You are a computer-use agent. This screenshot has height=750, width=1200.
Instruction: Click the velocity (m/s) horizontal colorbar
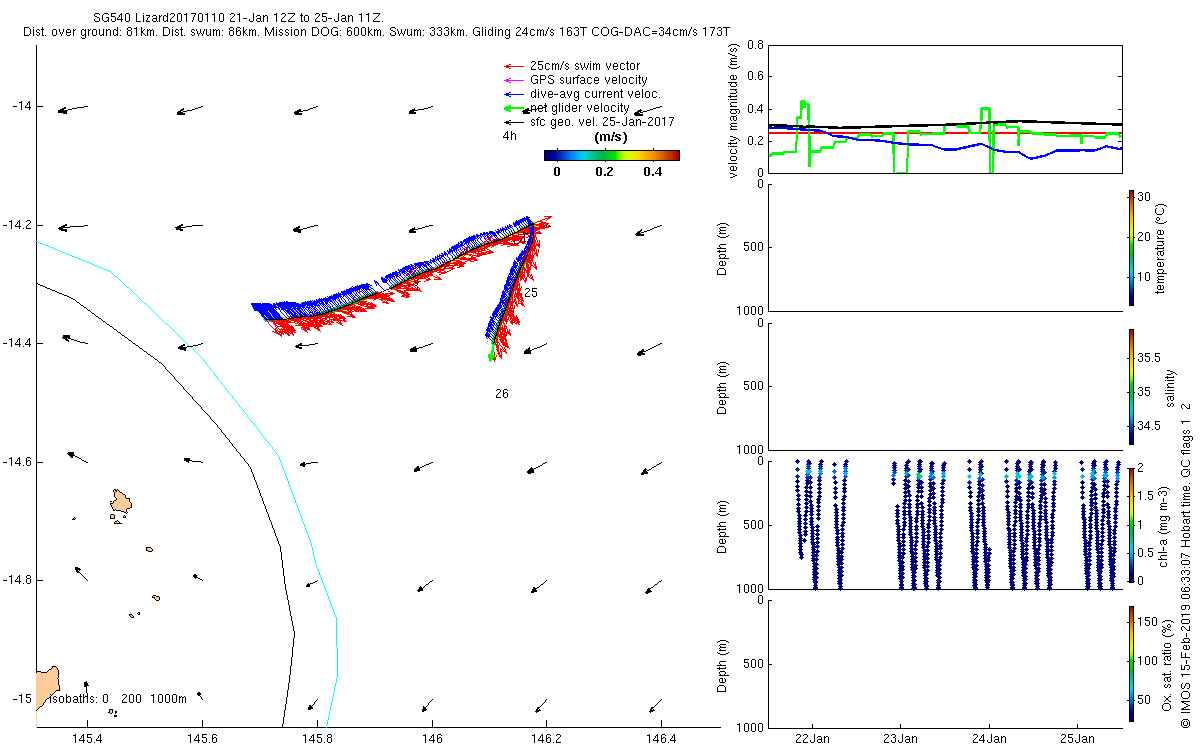pyautogui.click(x=611, y=155)
